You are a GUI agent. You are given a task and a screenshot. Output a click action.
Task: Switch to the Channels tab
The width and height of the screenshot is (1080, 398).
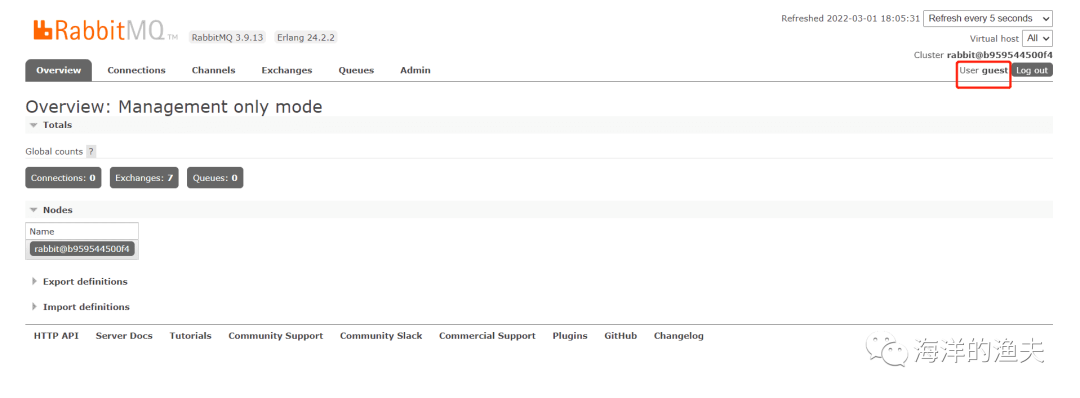click(x=214, y=70)
